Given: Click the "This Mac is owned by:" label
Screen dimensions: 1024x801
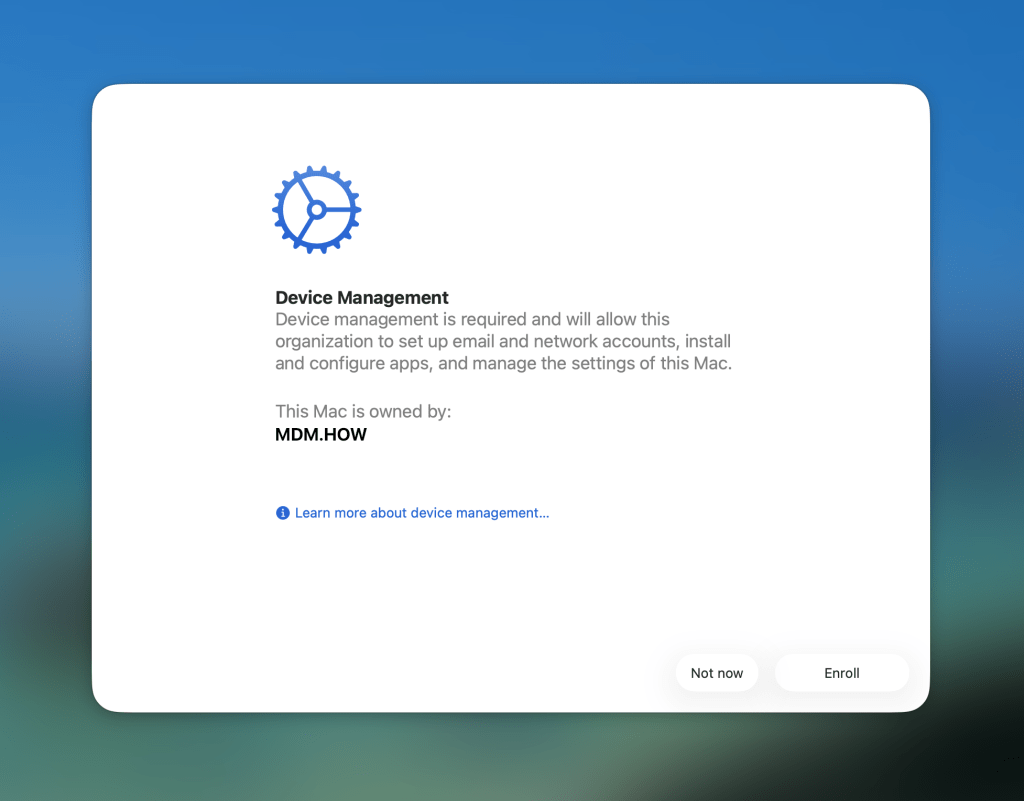Looking at the screenshot, I should click(x=363, y=411).
